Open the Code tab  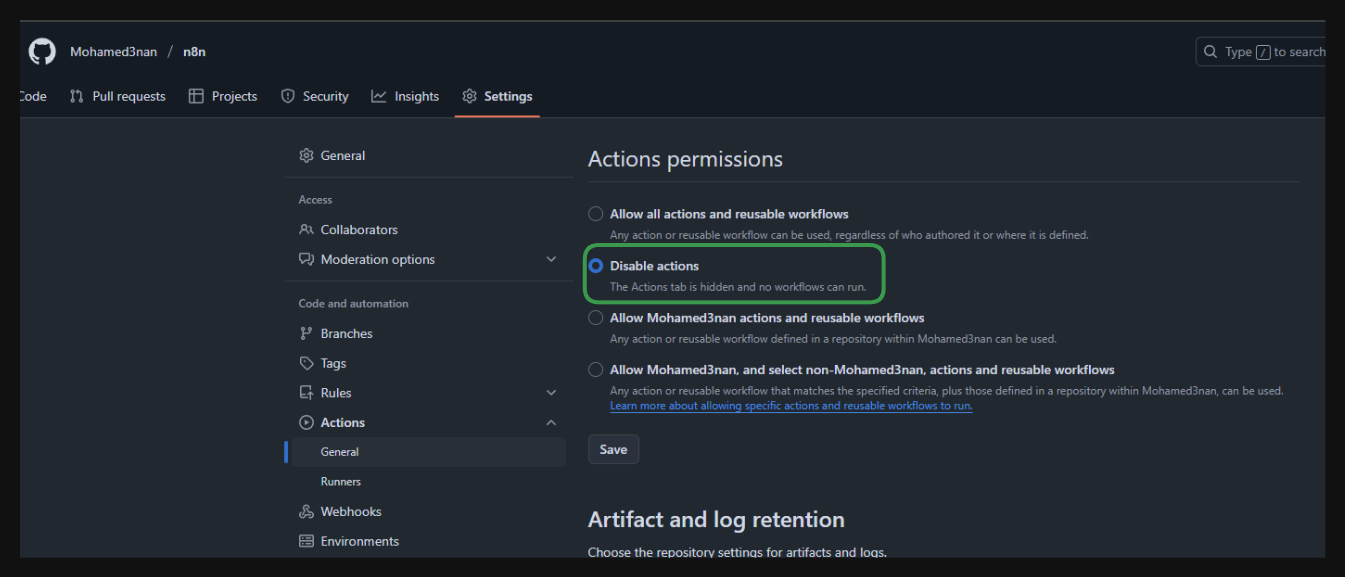click(x=33, y=96)
